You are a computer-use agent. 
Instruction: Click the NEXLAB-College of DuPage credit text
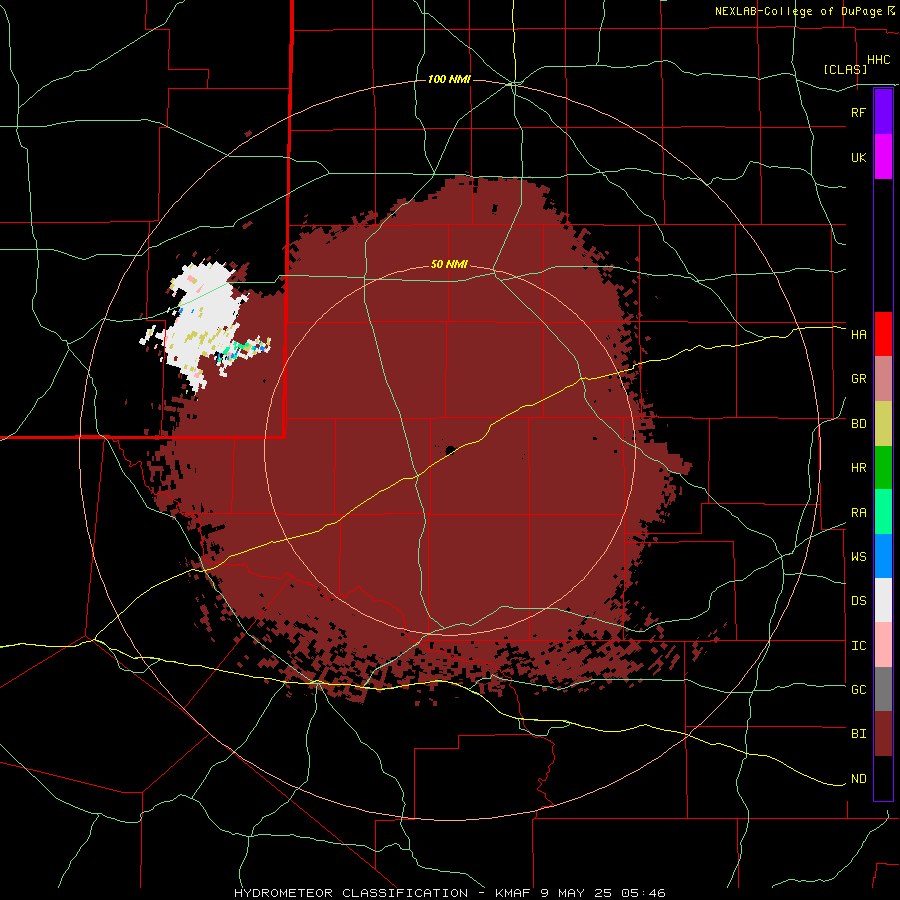pos(798,11)
